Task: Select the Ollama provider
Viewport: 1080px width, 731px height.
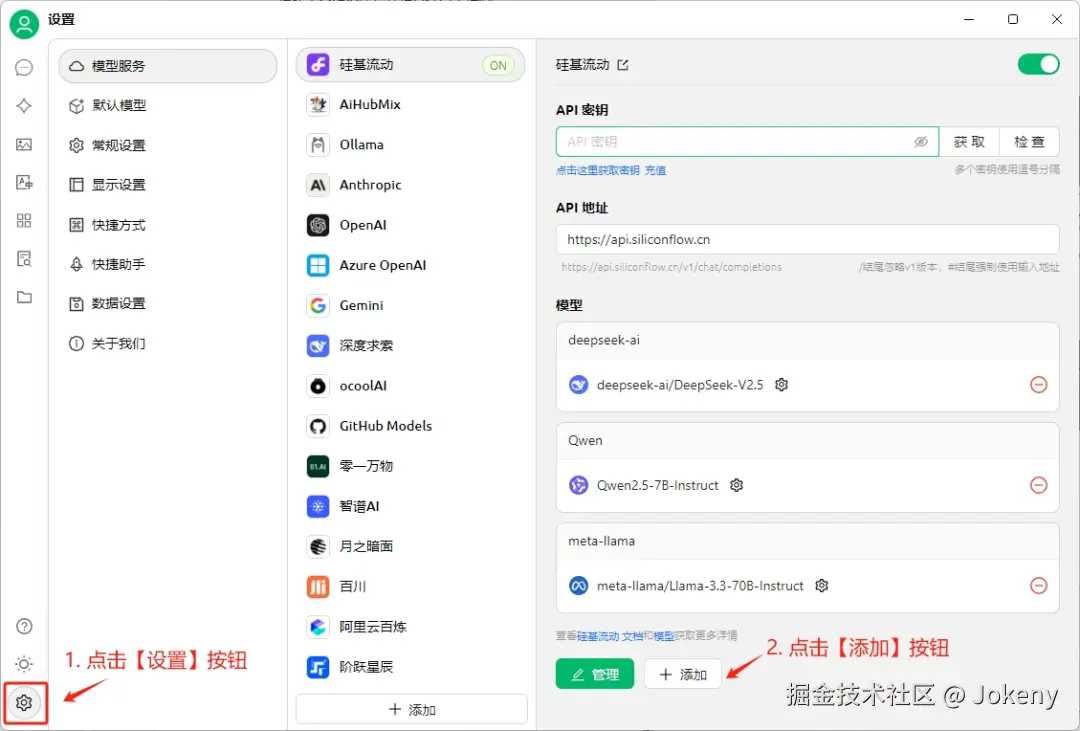Action: (x=411, y=145)
